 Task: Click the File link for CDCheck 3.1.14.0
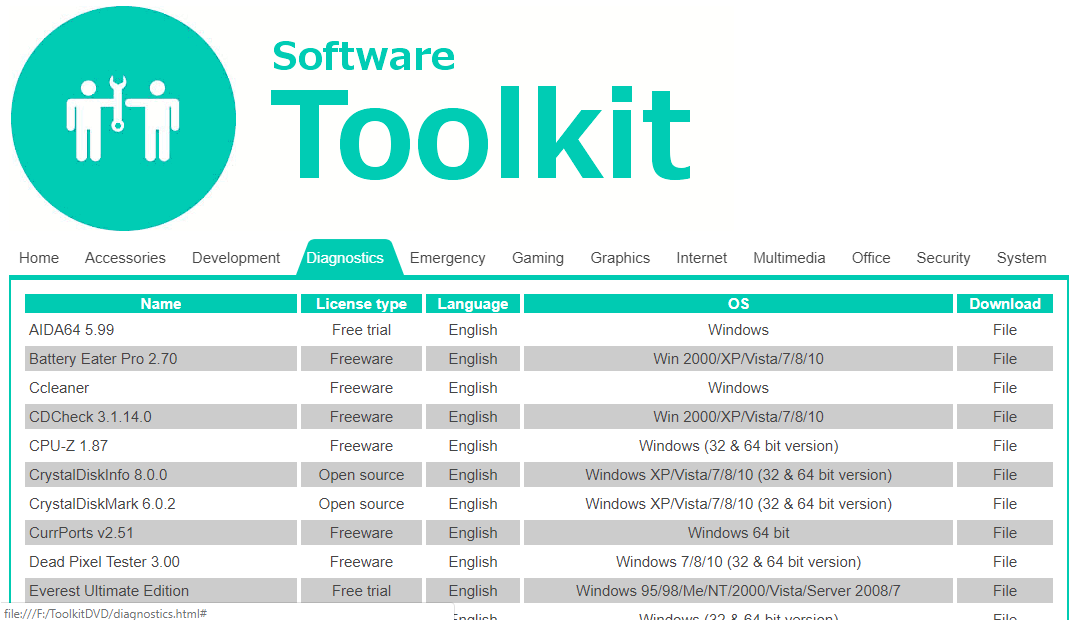tap(1005, 417)
